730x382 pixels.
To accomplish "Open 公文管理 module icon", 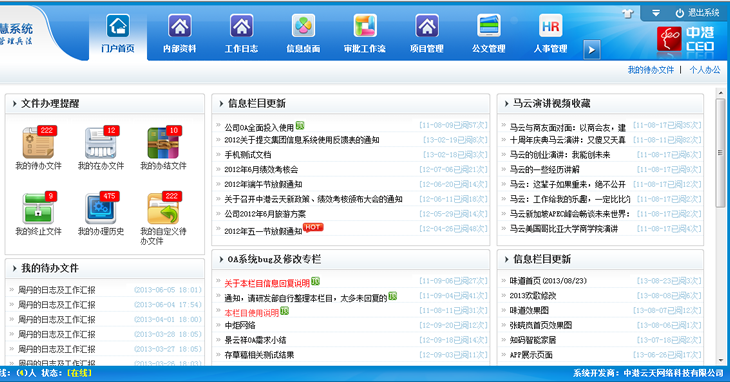I will point(489,26).
